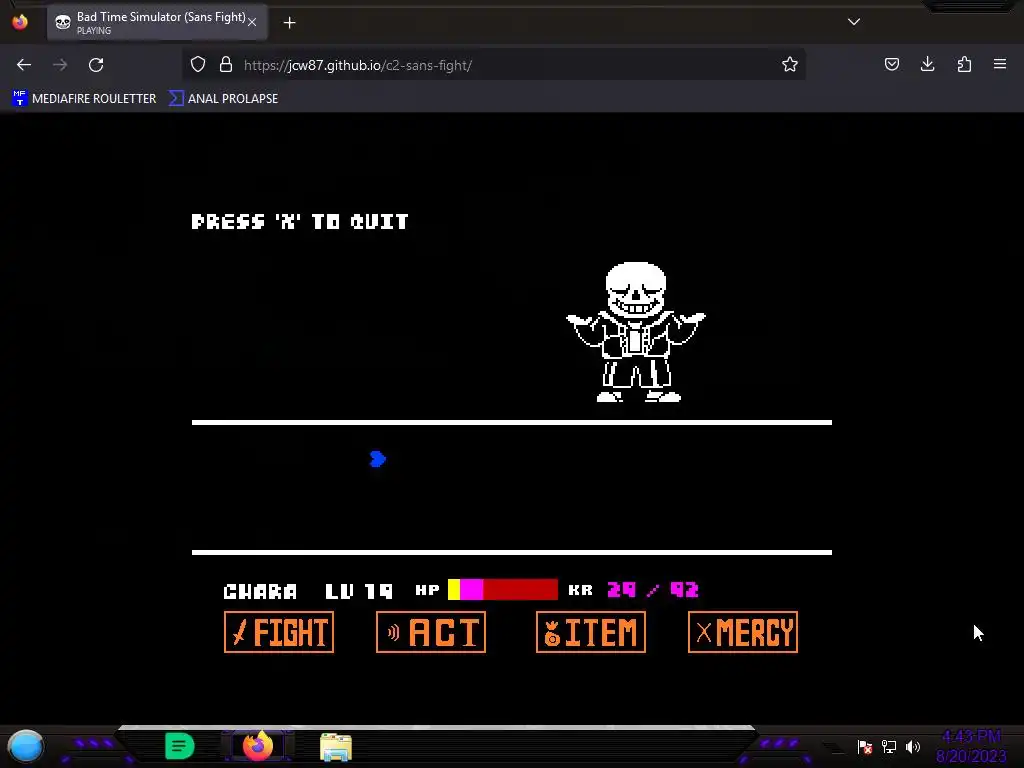Choose the ACT battle button

(x=431, y=632)
